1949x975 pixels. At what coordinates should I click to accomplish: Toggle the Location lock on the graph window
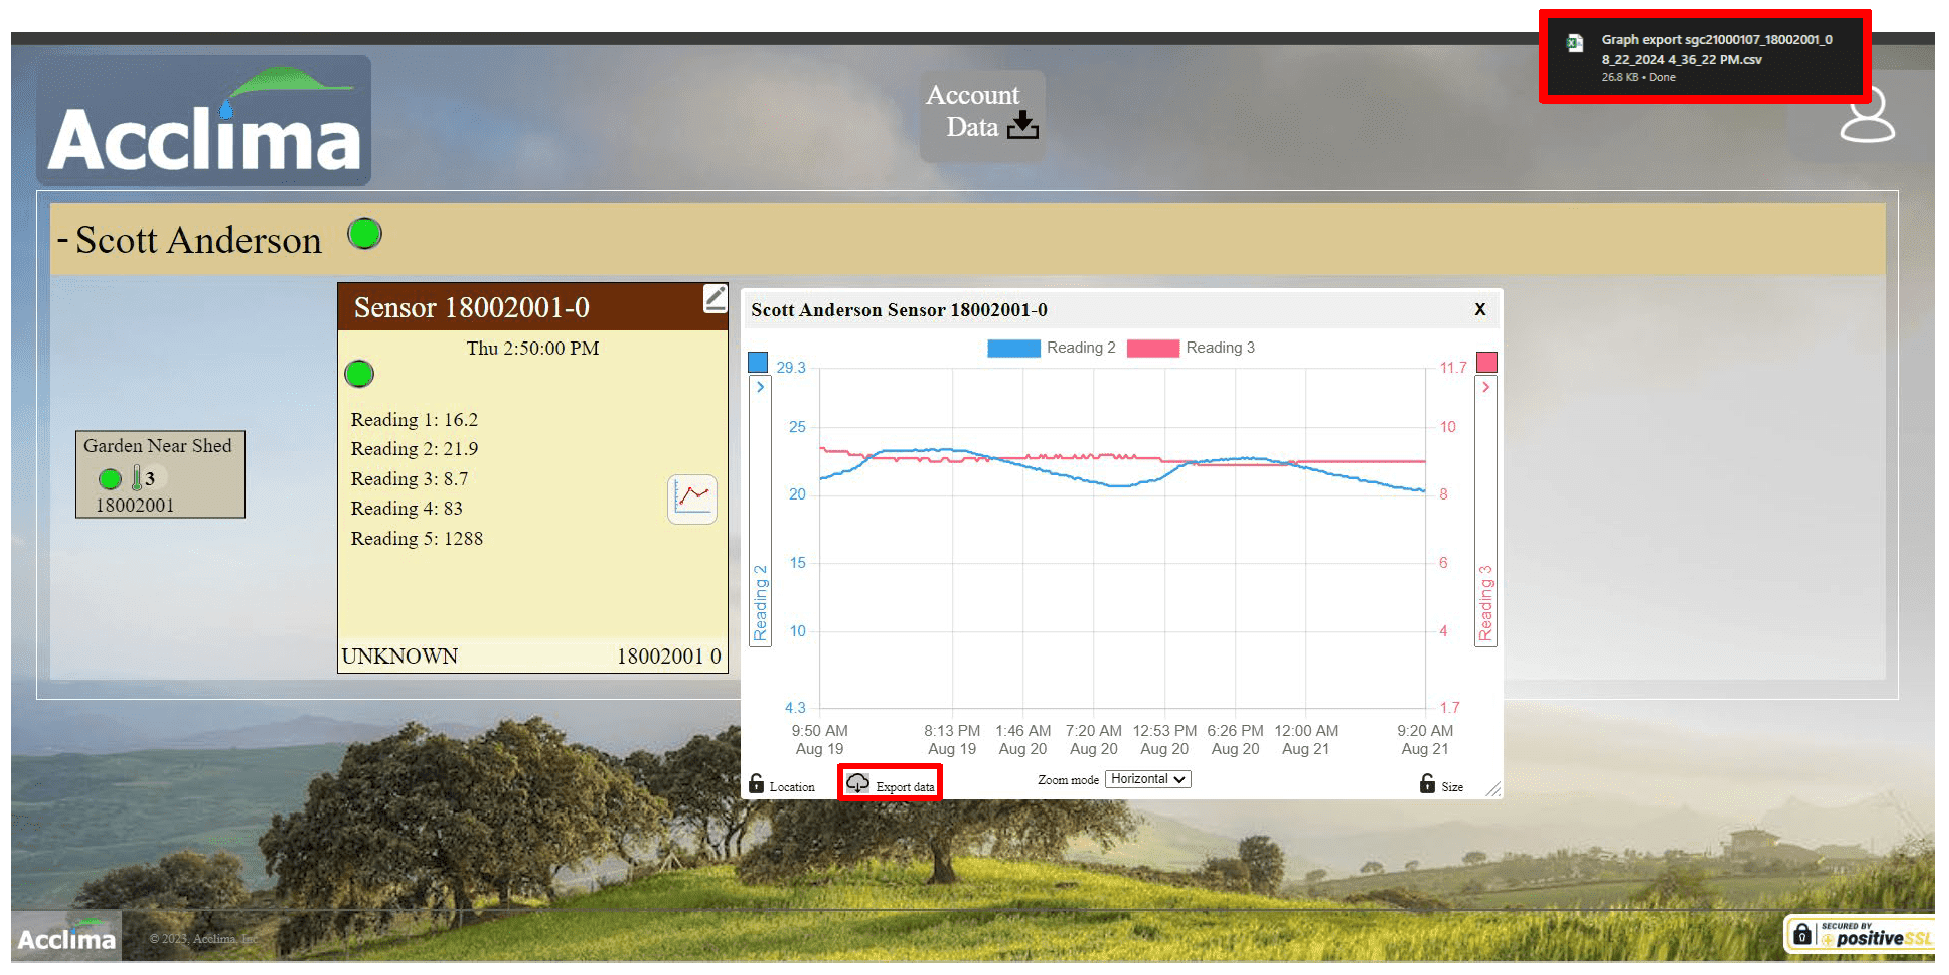point(757,784)
